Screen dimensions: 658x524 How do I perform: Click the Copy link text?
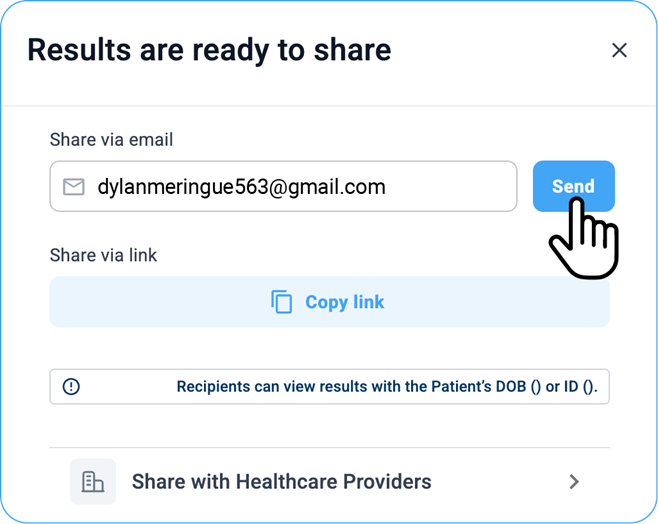(x=344, y=302)
